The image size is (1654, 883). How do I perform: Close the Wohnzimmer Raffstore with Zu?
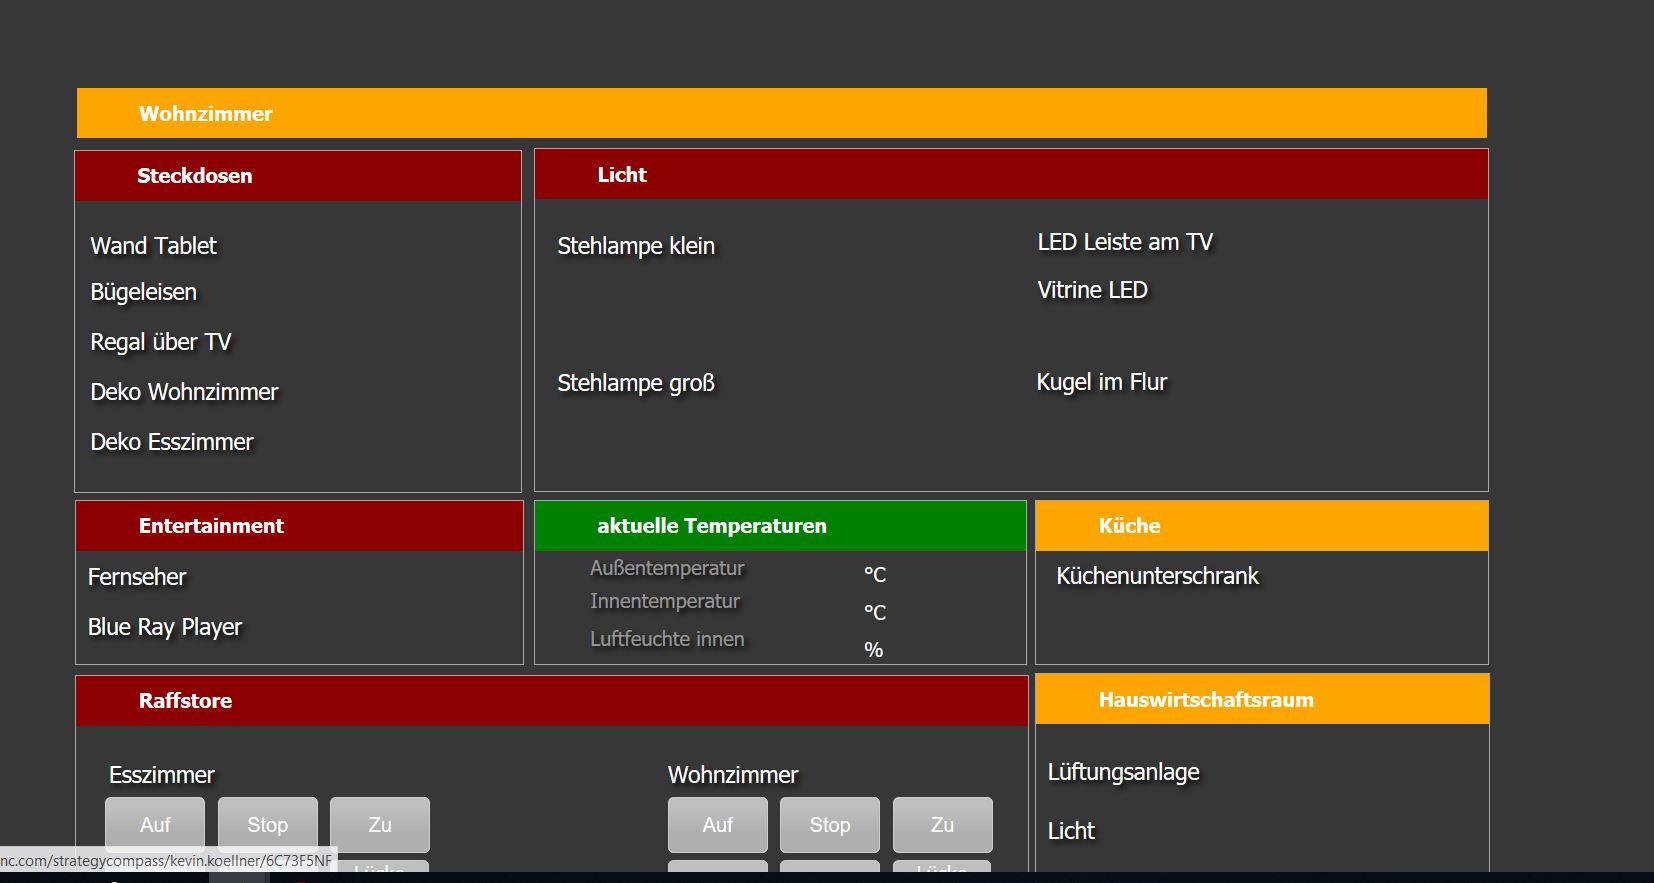943,825
